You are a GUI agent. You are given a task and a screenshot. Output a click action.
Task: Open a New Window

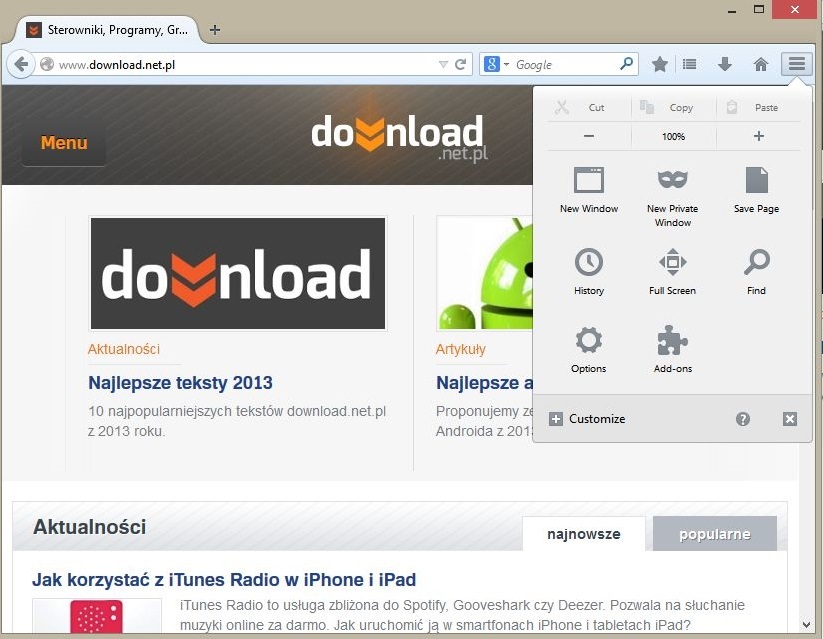[x=589, y=190]
